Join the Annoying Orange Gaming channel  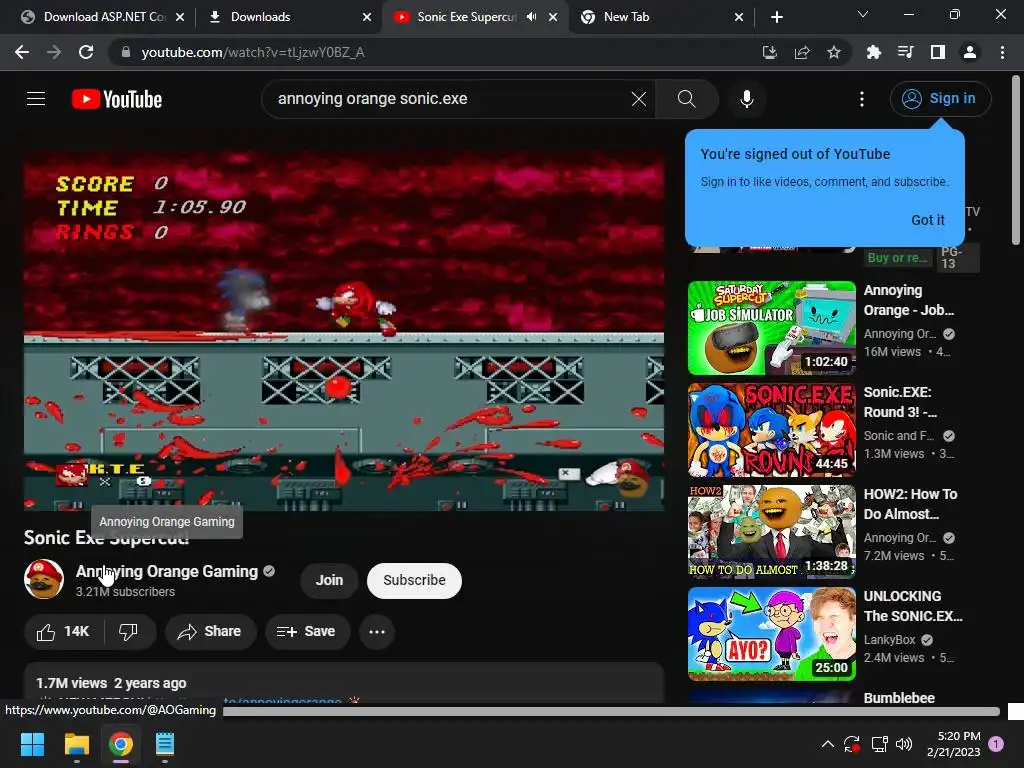[x=329, y=580]
